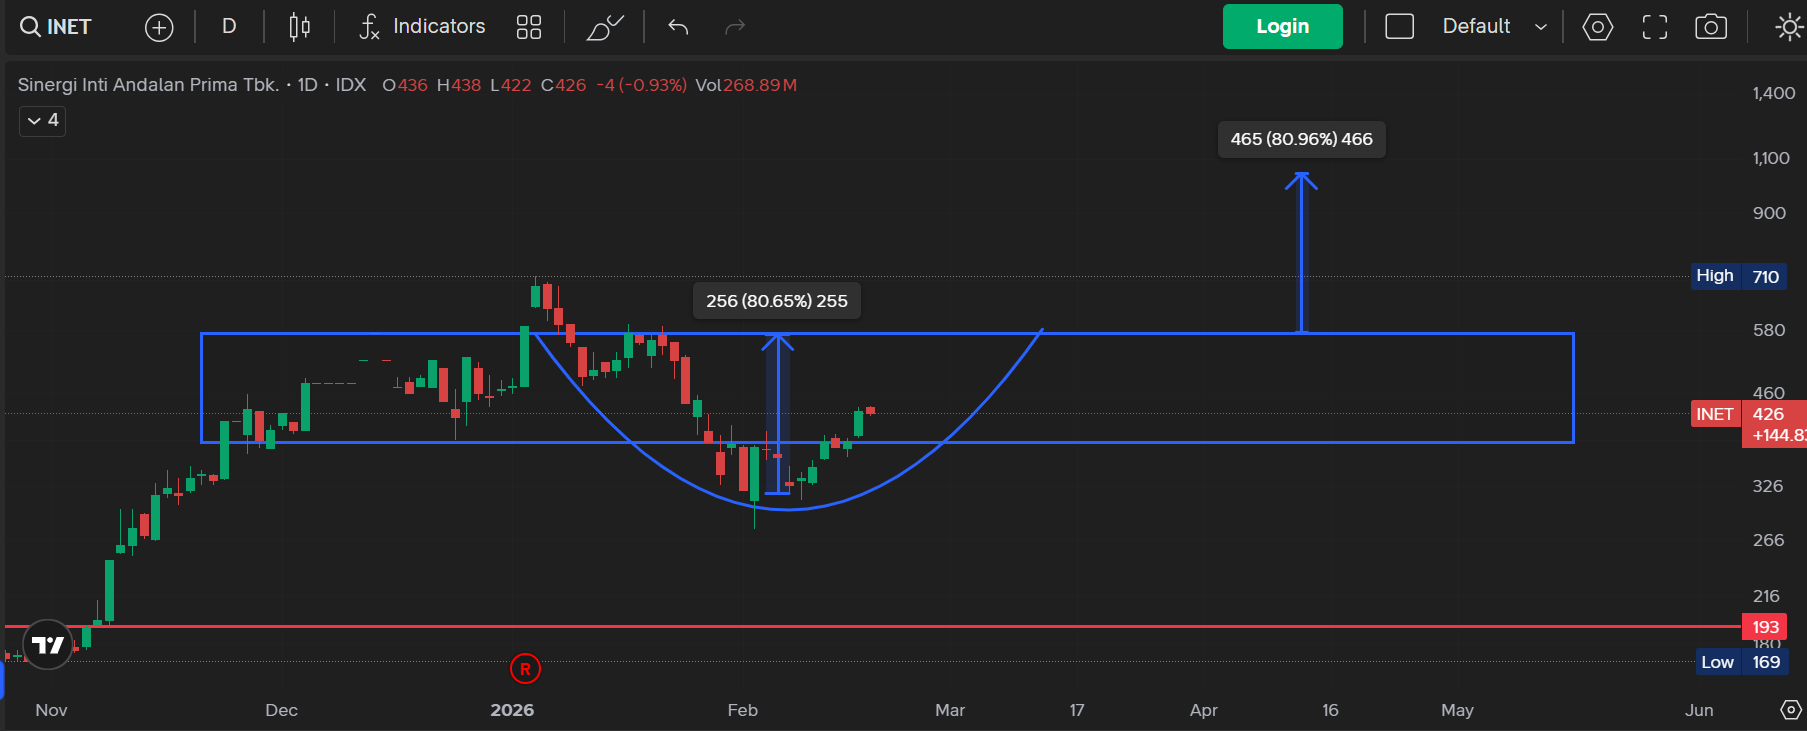This screenshot has height=731, width=1807.
Task: Change the D timeframe interval
Action: click(x=229, y=27)
